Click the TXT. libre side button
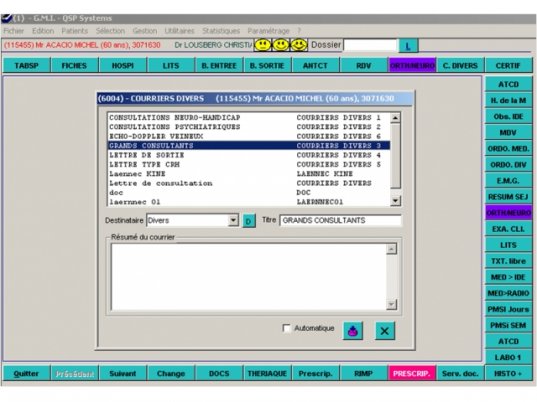 [509, 261]
